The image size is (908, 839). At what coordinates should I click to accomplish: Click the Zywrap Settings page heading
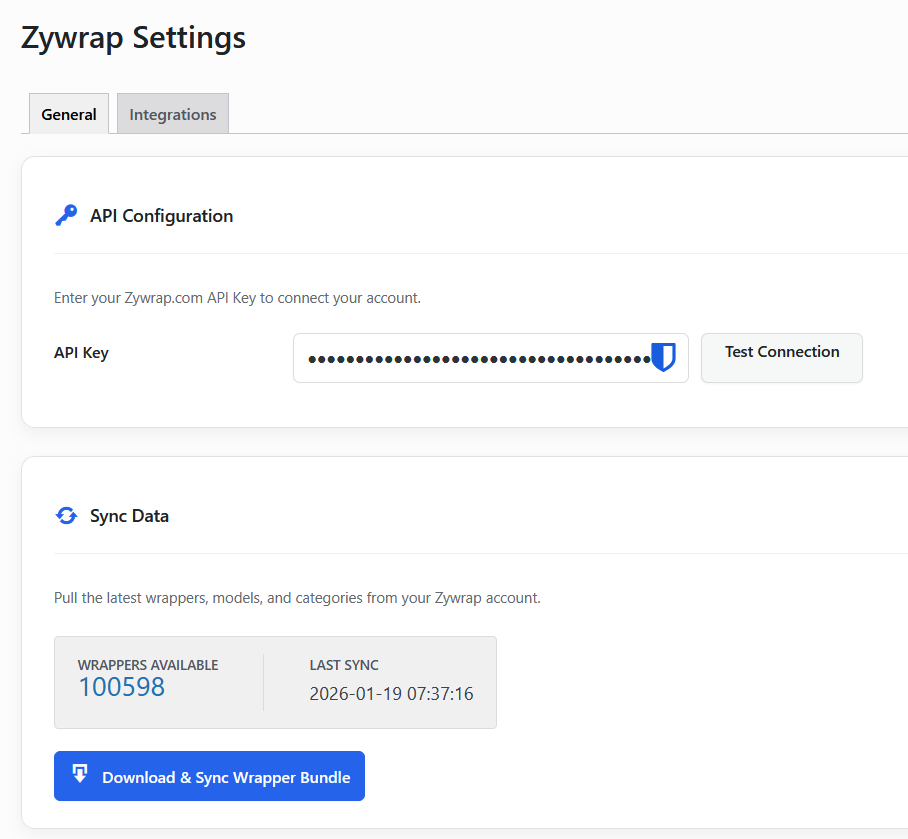pyautogui.click(x=133, y=37)
